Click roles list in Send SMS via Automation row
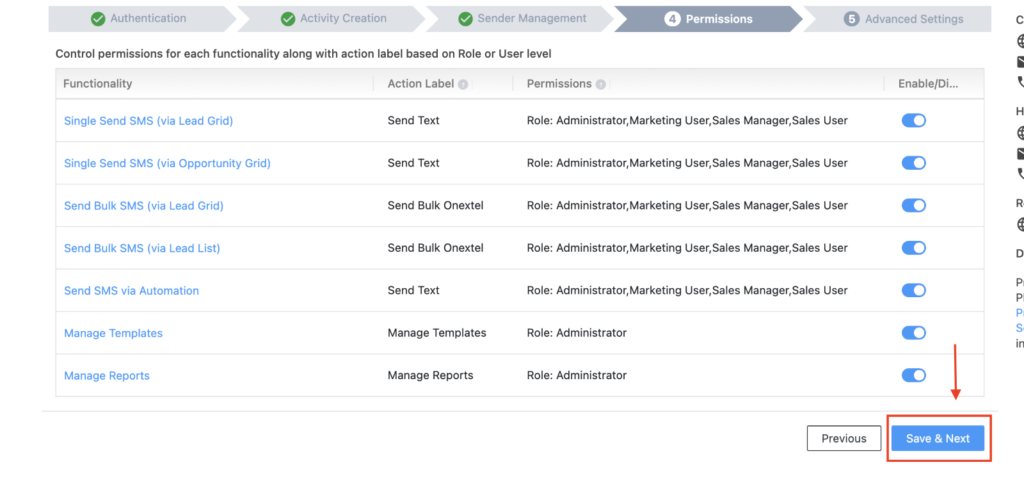The image size is (1024, 481). coord(687,290)
